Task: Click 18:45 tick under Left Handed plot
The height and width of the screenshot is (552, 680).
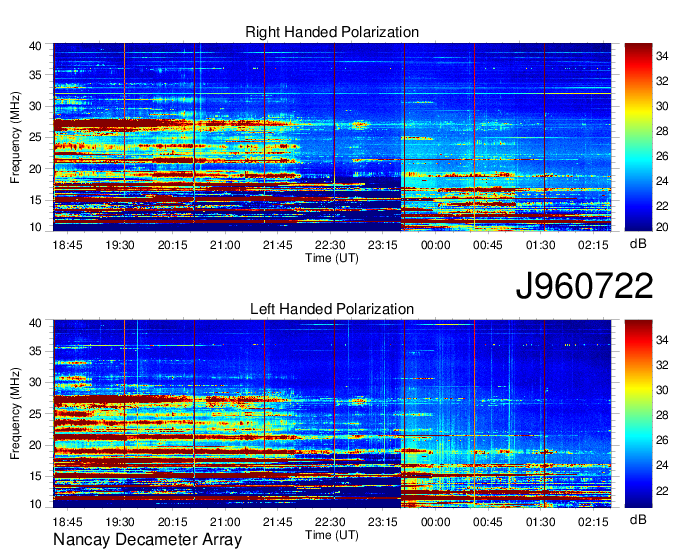Action: point(67,522)
